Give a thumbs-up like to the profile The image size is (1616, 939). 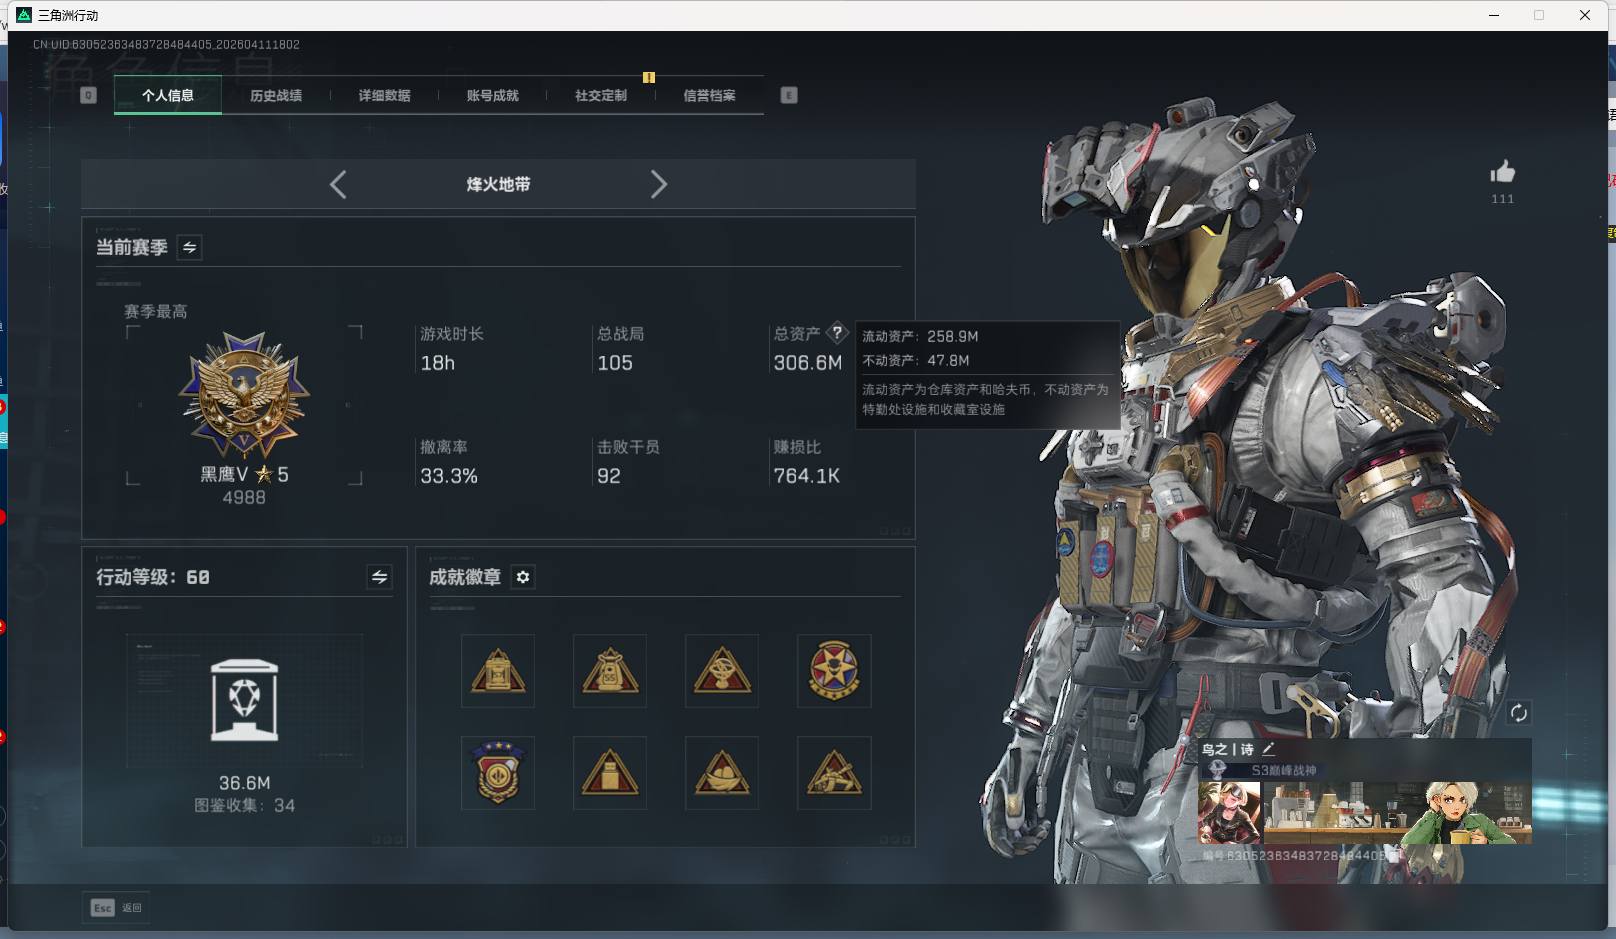pos(1502,172)
